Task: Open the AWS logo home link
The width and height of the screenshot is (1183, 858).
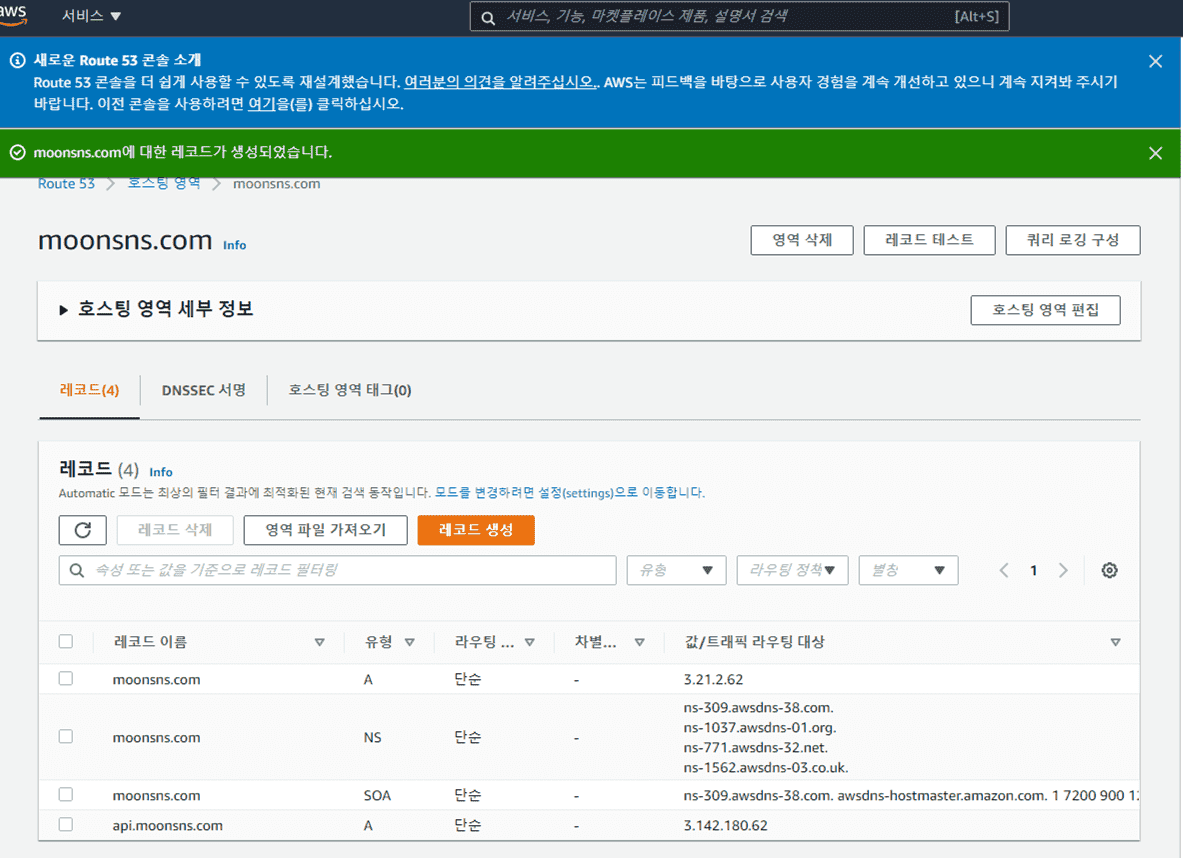Action: tap(13, 14)
